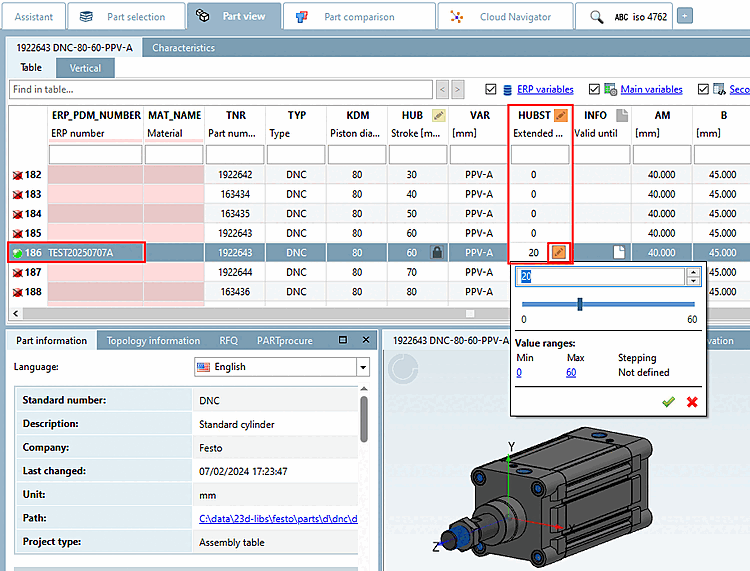Uncheck the third variables checkbox after Main variables
Viewport: 750px width, 571px height.
(x=704, y=89)
